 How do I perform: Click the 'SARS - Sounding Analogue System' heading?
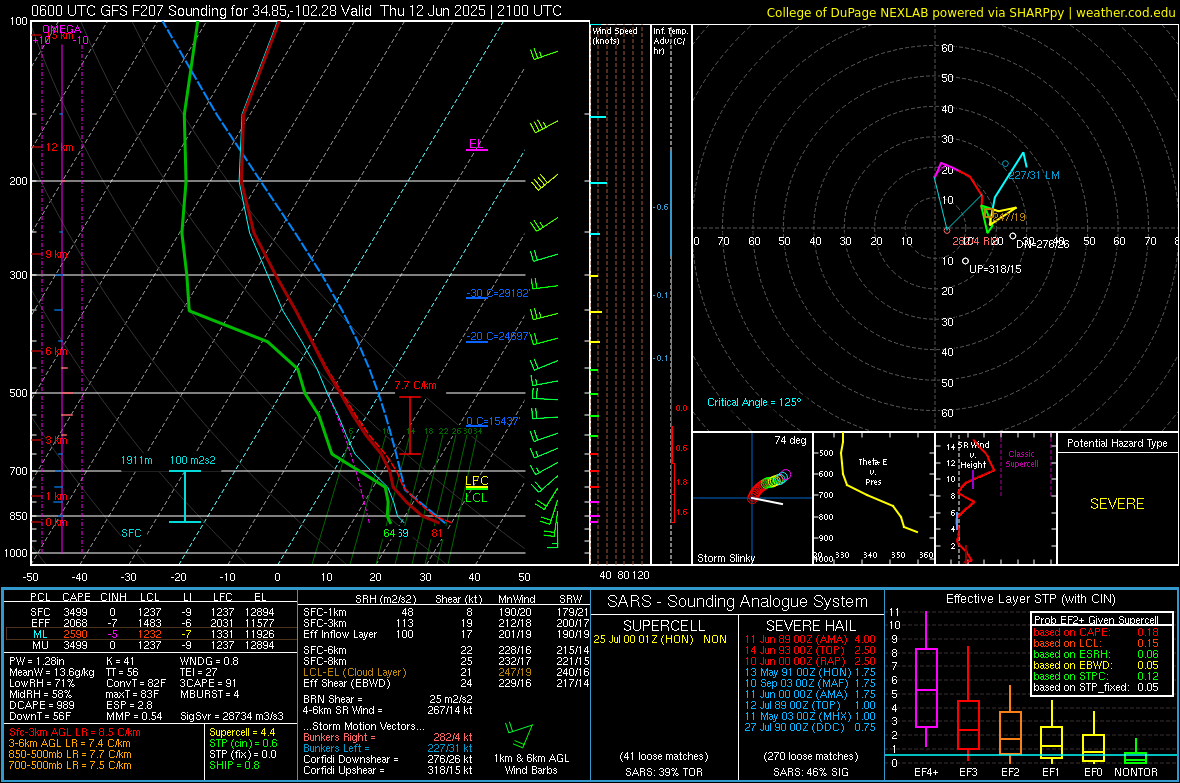pos(737,602)
